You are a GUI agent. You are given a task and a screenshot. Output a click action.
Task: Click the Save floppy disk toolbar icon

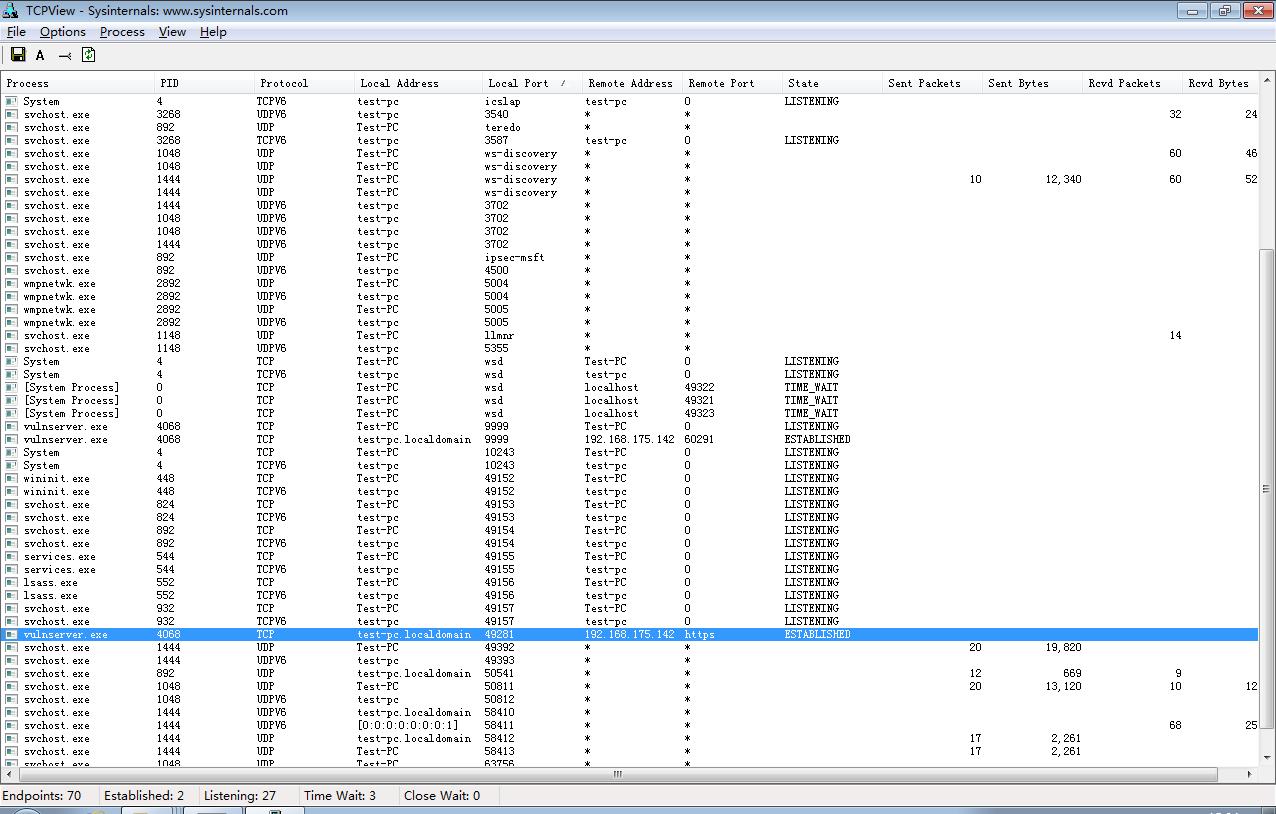(x=18, y=55)
